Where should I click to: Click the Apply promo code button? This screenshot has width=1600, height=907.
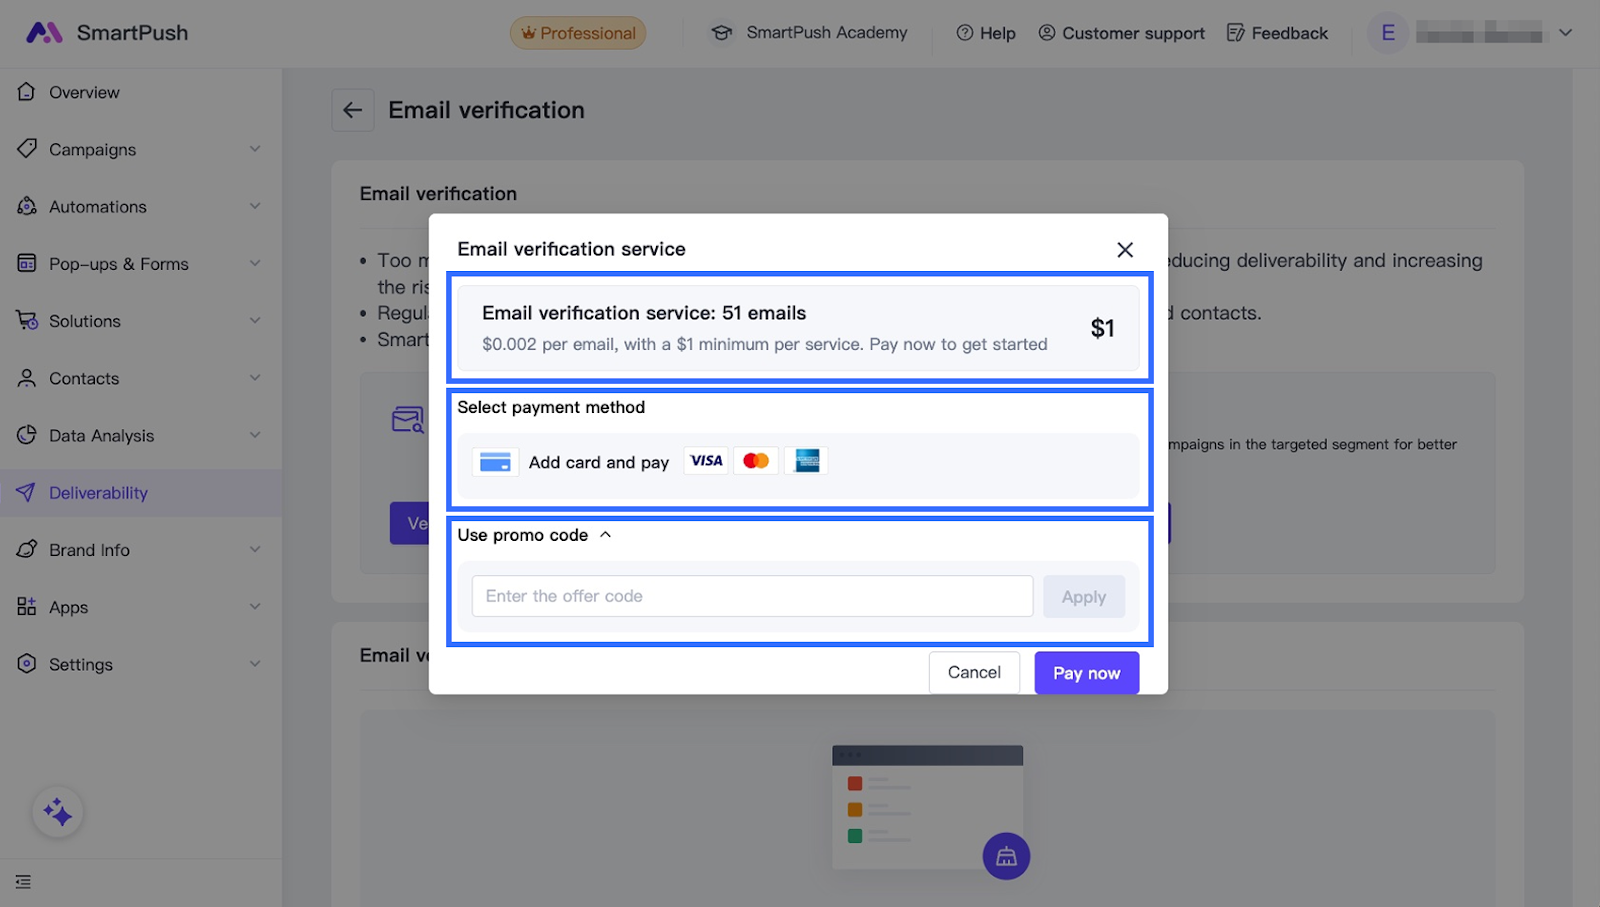[1083, 597]
